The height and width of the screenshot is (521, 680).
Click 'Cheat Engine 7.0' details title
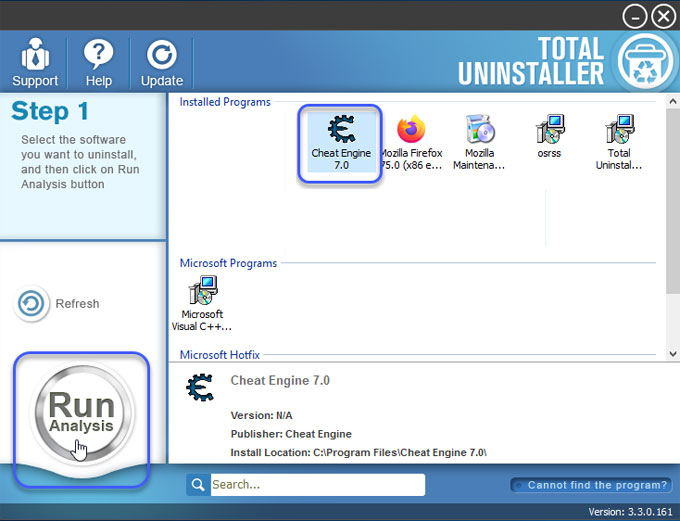[x=280, y=380]
